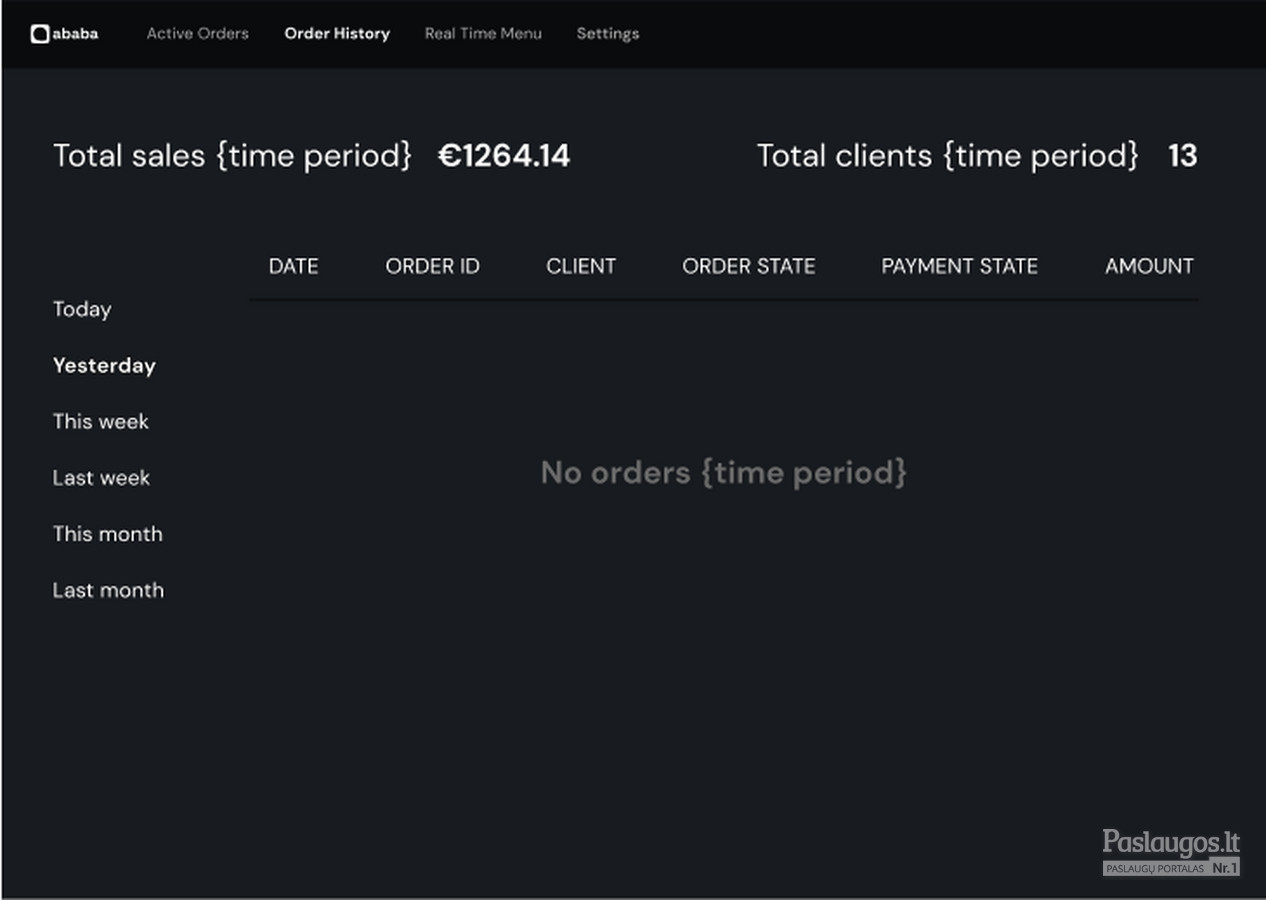Viewport: 1266px width, 900px height.
Task: Sort by the CLIENT column header
Action: coord(581,266)
